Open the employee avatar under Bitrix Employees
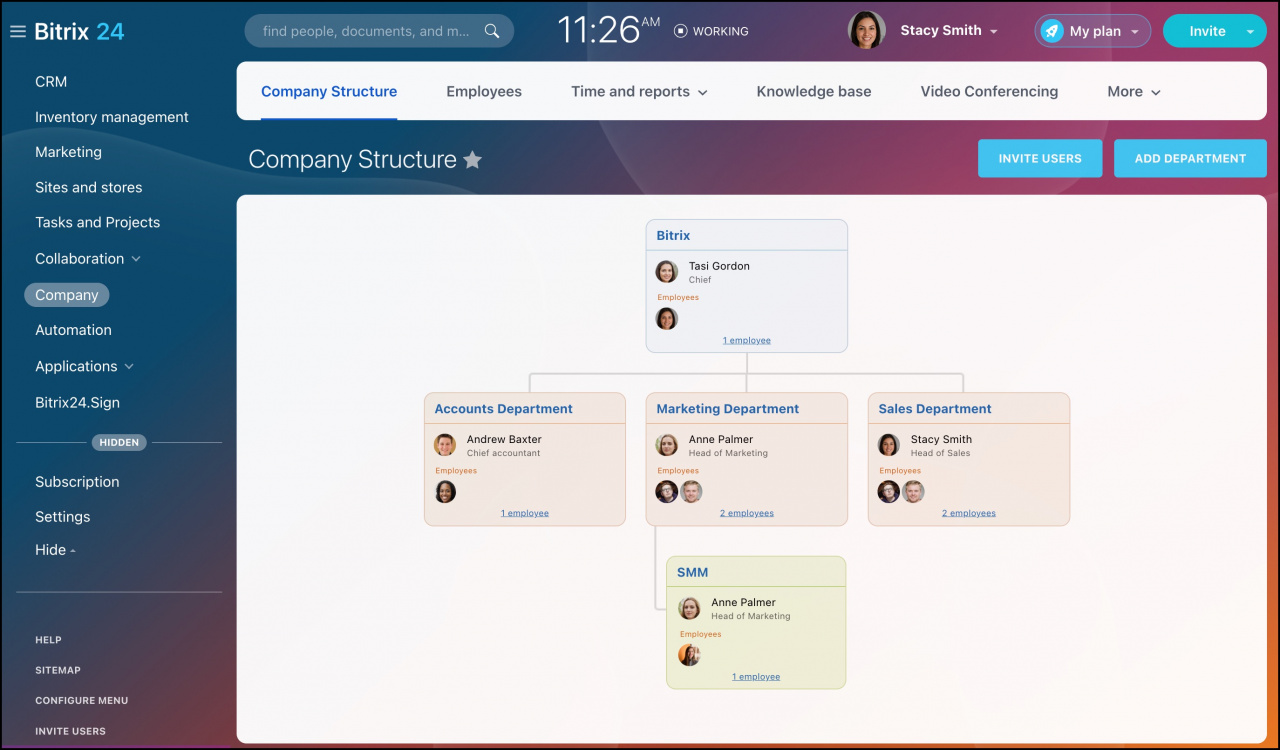Viewport: 1280px width, 750px height. (x=667, y=318)
